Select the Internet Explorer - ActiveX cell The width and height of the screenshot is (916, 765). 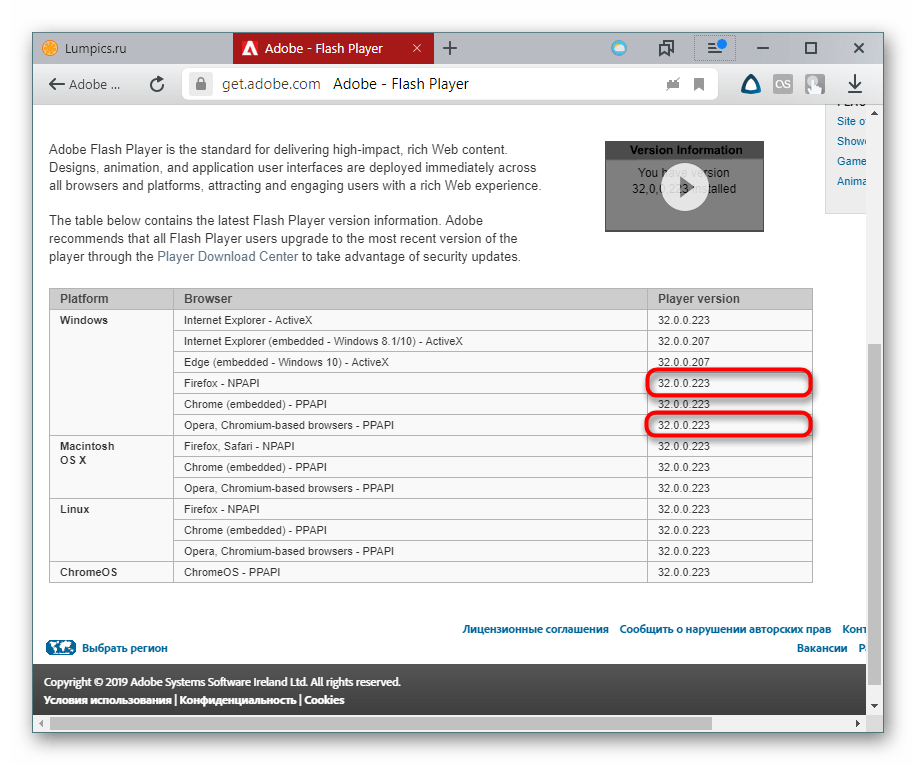[411, 321]
